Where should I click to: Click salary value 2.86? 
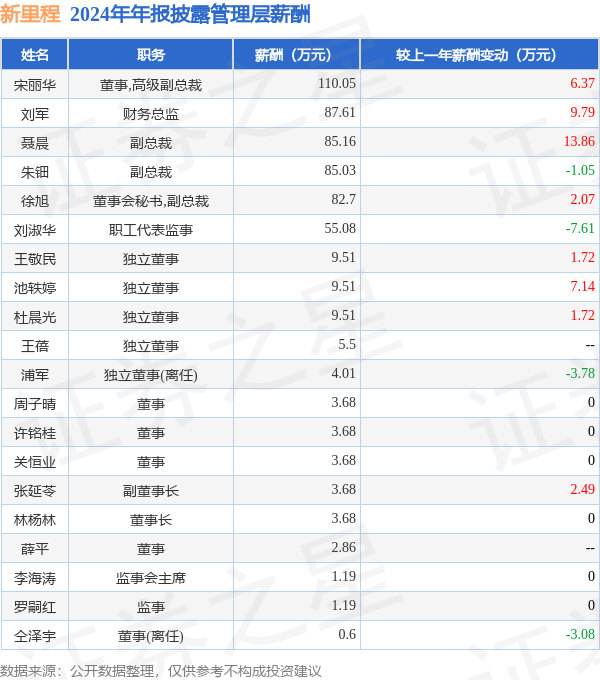tap(343, 548)
